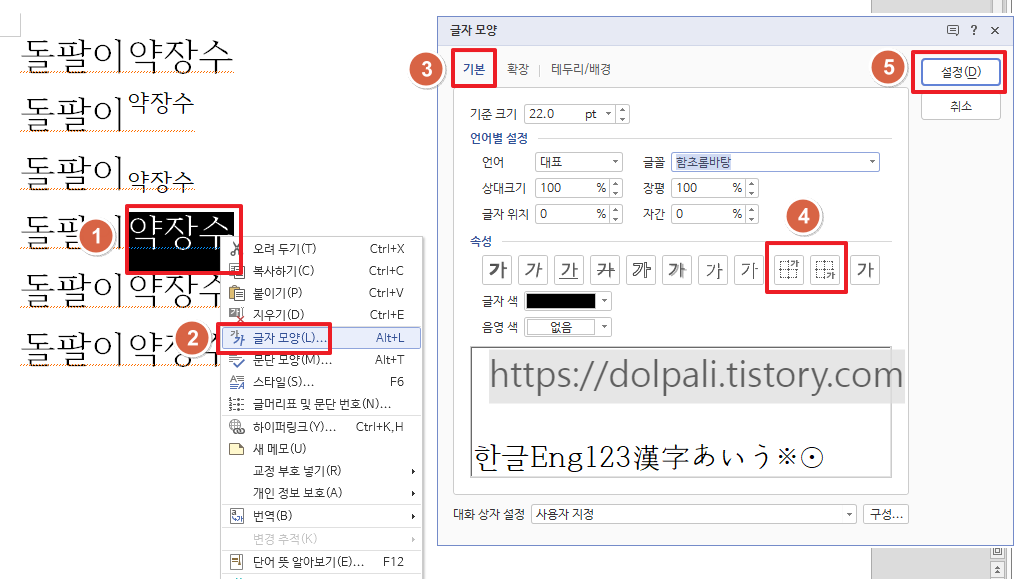This screenshot has height=579, width=1014.
Task: Increase 자간 with up arrow
Action: click(x=751, y=210)
